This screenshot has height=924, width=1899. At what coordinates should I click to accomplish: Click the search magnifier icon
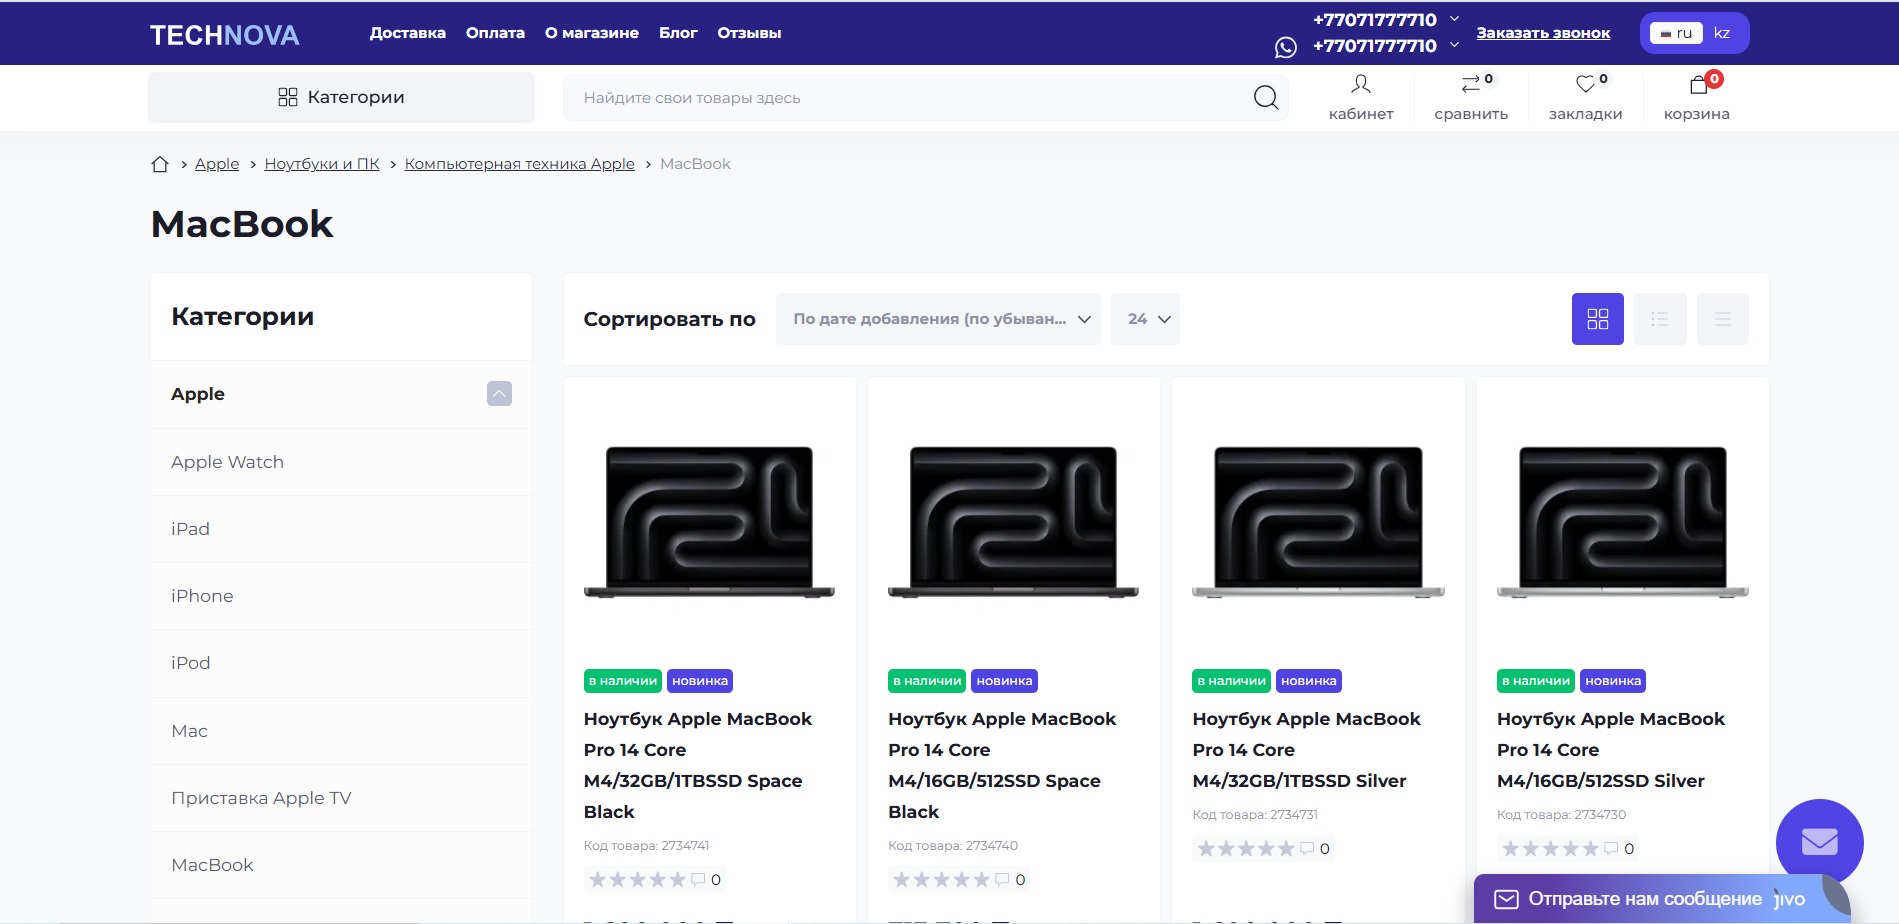tap(1266, 97)
